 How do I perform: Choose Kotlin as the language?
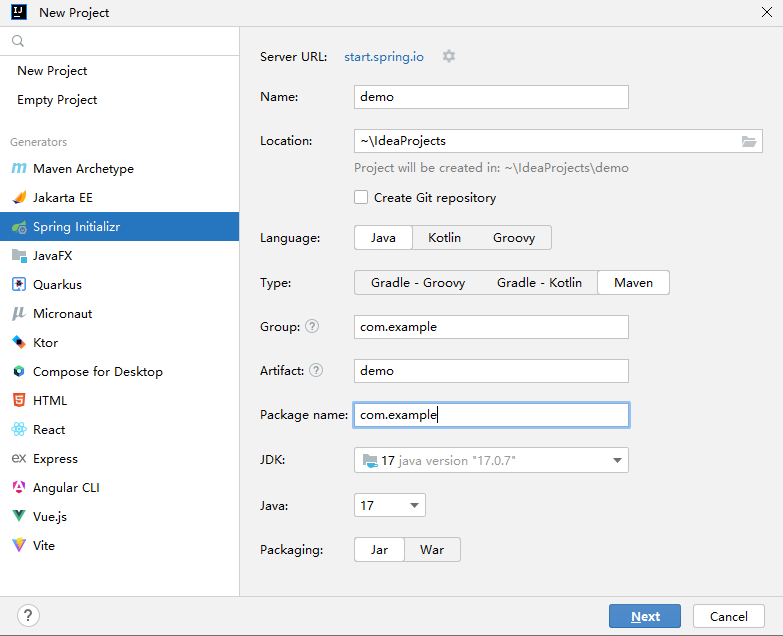[444, 238]
